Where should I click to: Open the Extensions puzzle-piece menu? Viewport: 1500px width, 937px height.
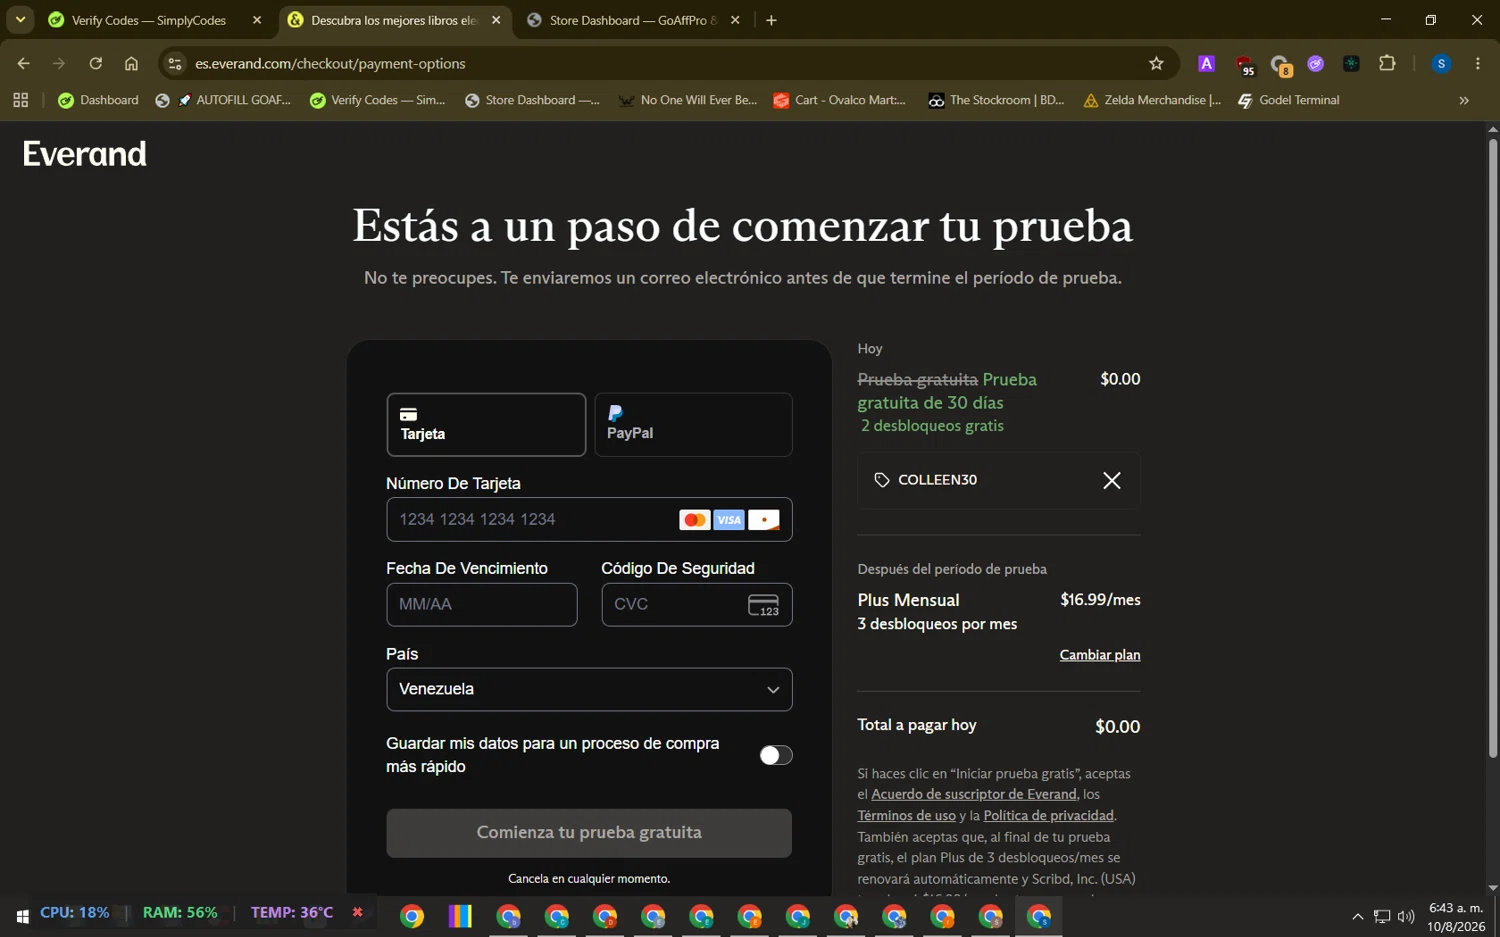[1387, 63]
